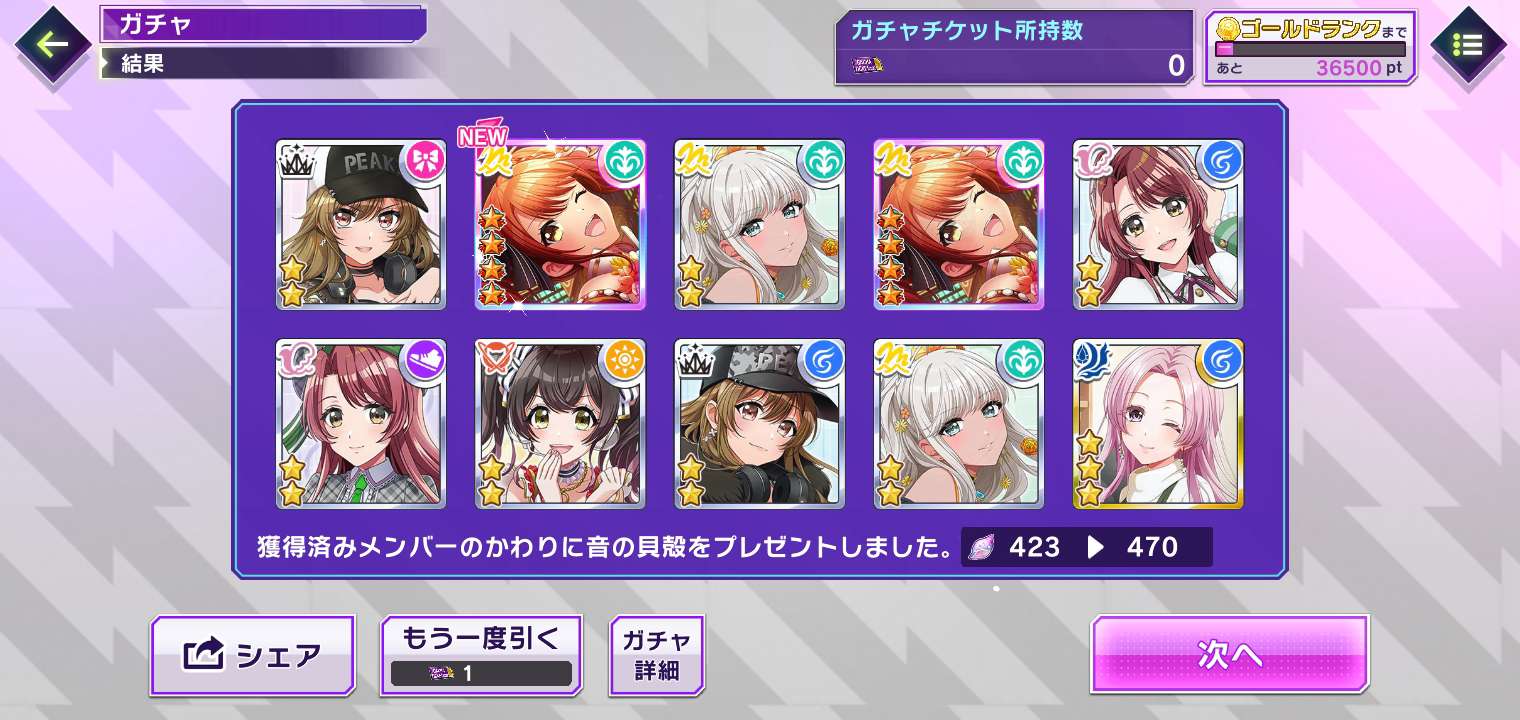Screen dimensions: 1520x720
Task: Tap the bottom-row silver-haired member card
Action: pos(959,424)
